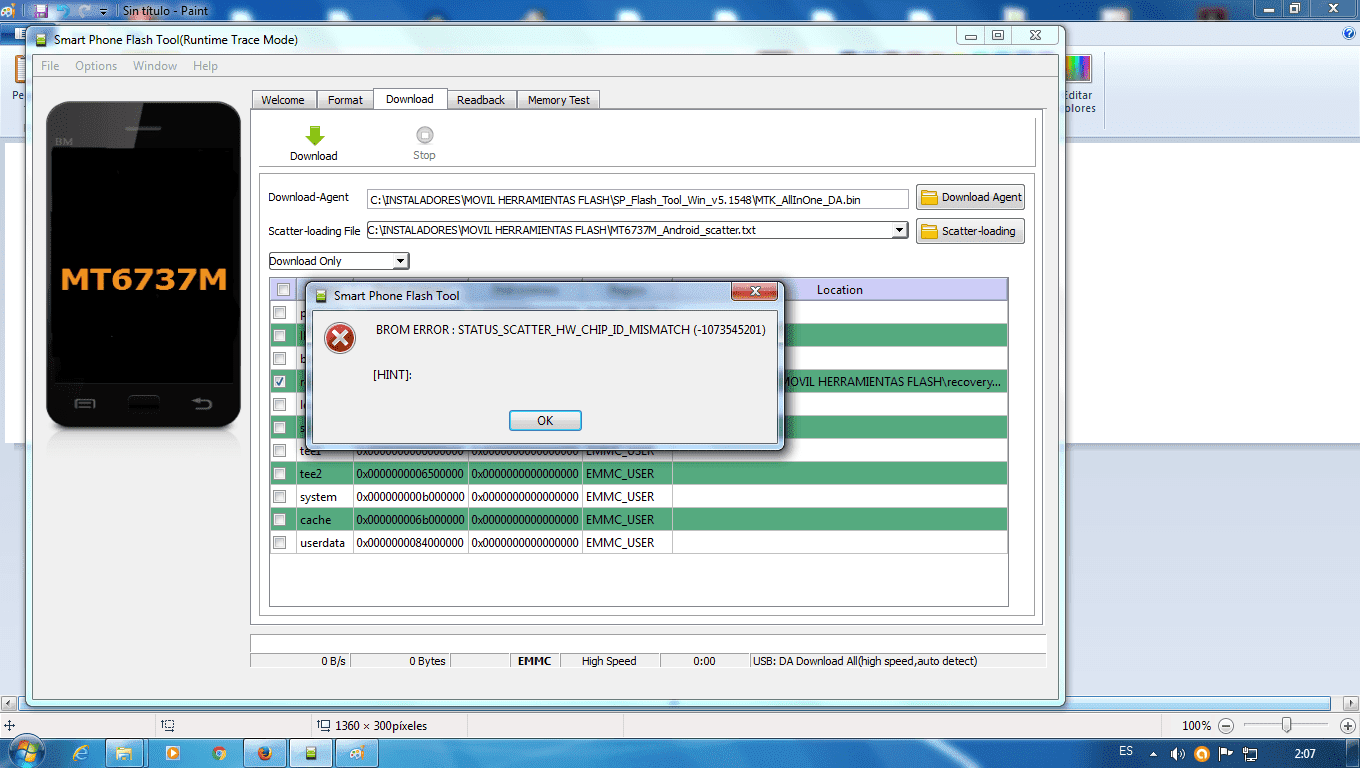Image resolution: width=1360 pixels, height=768 pixels.
Task: Toggle the select-all checkbox in table header
Action: [283, 290]
